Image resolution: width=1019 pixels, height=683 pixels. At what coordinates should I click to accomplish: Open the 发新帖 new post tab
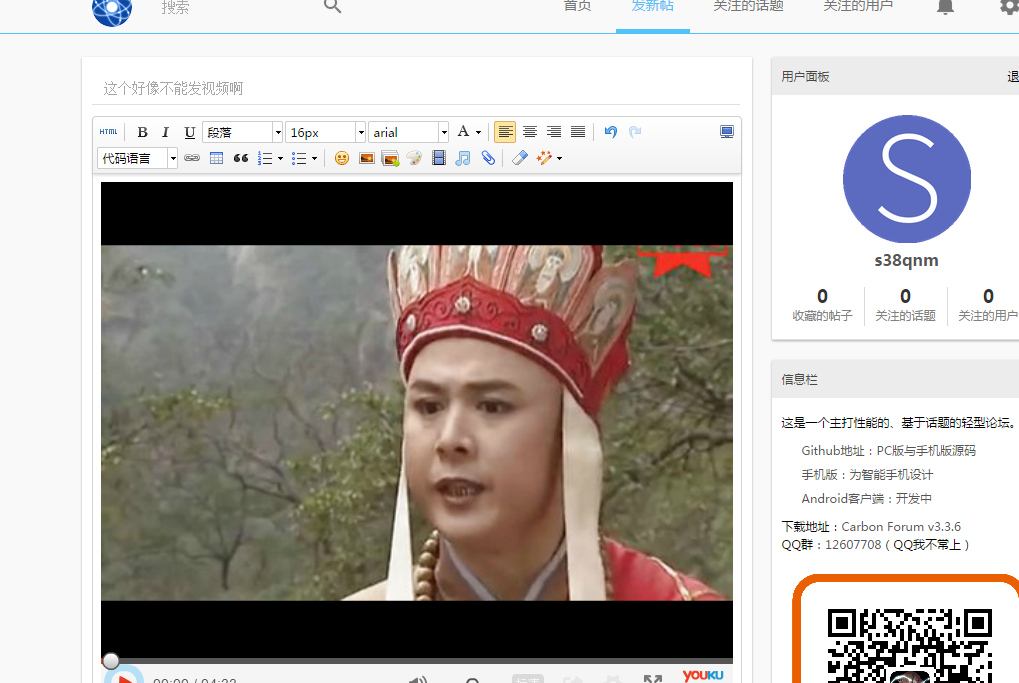tap(652, 6)
